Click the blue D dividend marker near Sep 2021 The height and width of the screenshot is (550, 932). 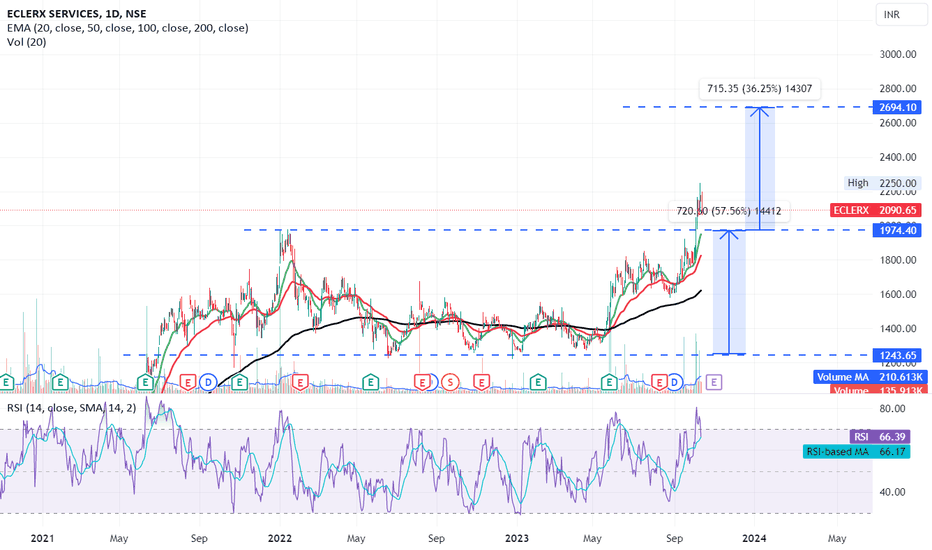click(x=208, y=382)
